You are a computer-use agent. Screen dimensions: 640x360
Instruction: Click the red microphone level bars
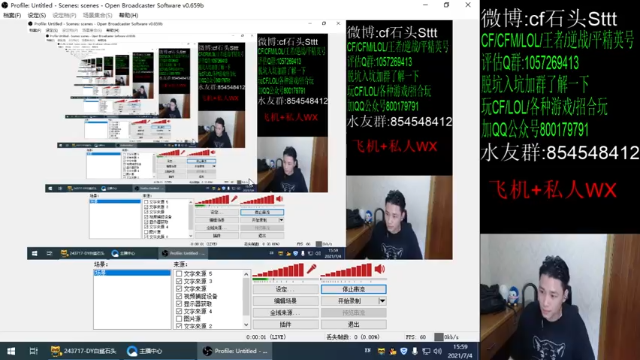pyautogui.click(x=278, y=270)
